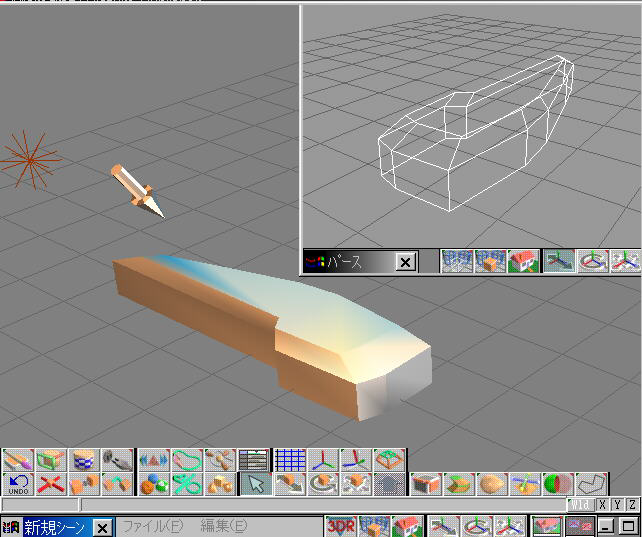Select the two-cubes copy object tool
This screenshot has width=642, height=537.
[84, 484]
